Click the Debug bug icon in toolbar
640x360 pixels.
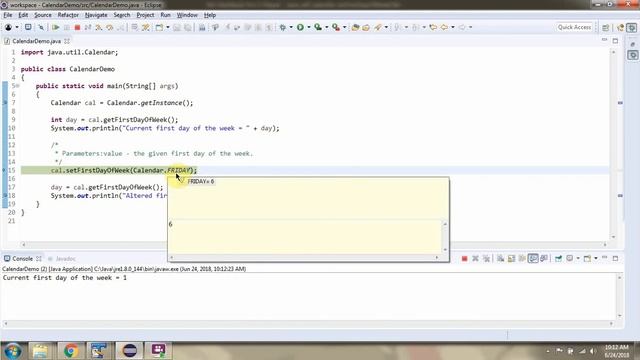(282, 27)
